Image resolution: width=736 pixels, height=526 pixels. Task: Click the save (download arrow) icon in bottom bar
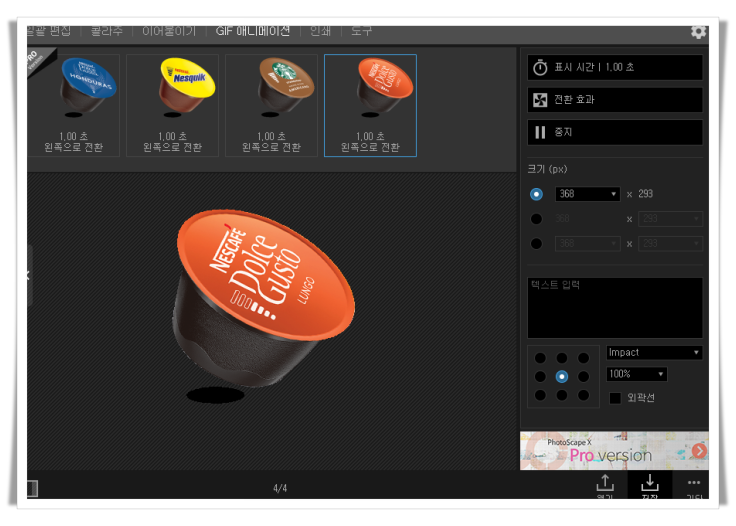650,482
